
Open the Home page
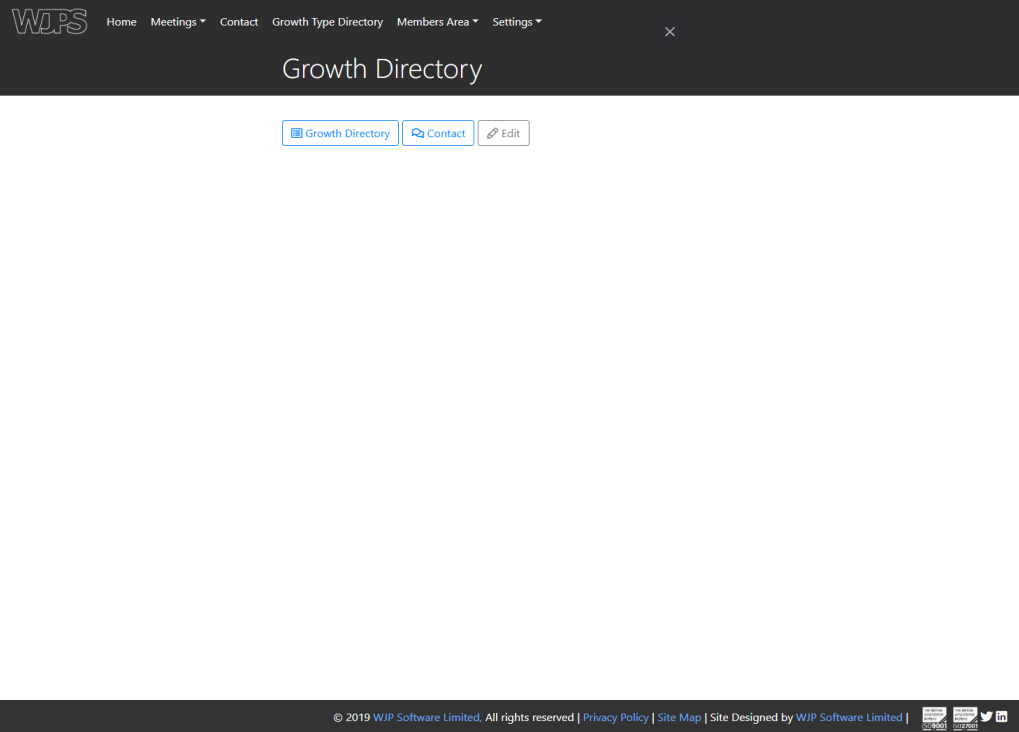point(122,22)
